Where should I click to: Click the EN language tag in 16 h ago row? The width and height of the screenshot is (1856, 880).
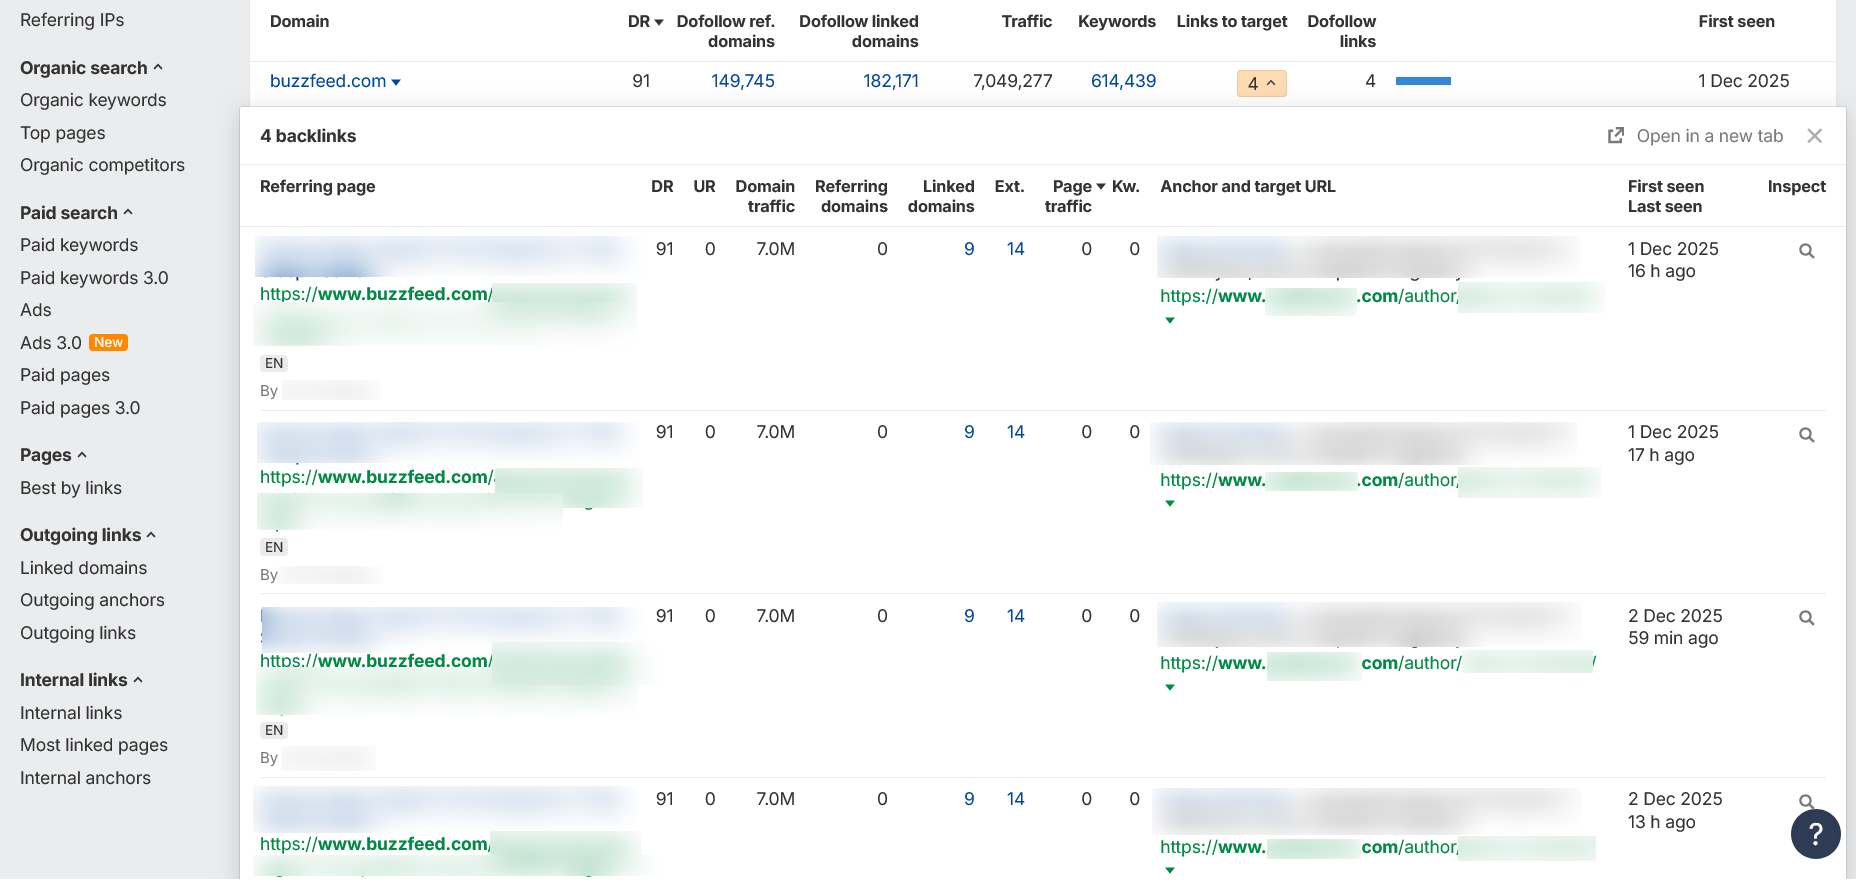tap(274, 363)
